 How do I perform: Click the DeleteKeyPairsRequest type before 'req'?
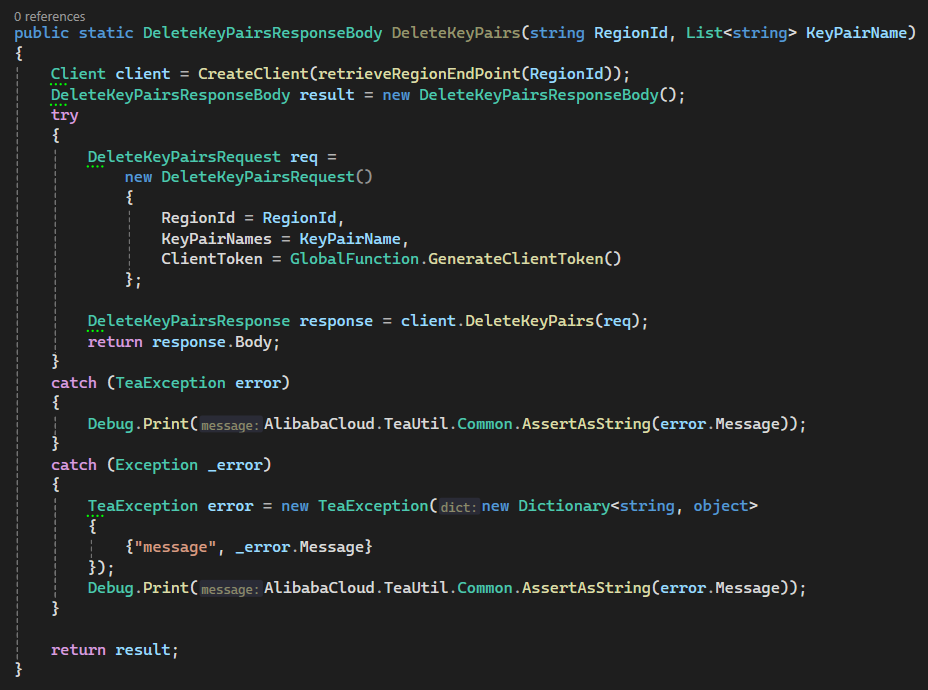pyautogui.click(x=184, y=157)
